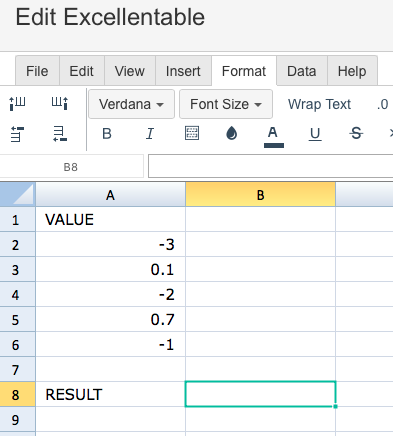Select column B header
This screenshot has width=393, height=436.
click(260, 195)
